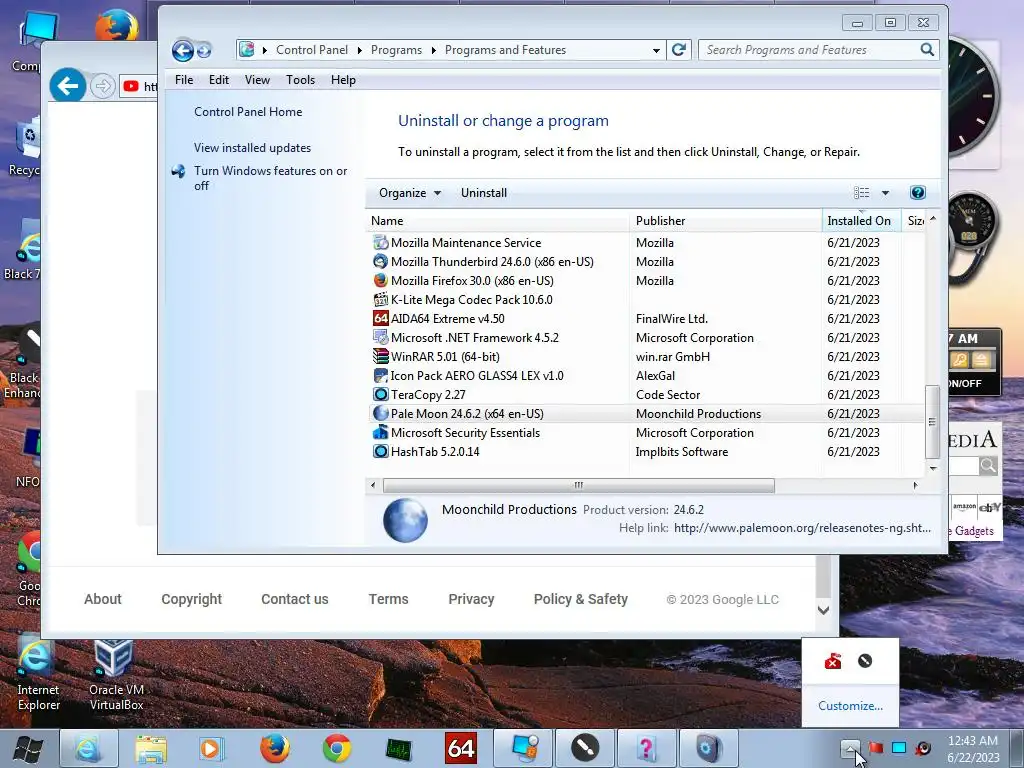Select the Mozilla Firefox 30.0 icon
Image resolution: width=1024 pixels, height=768 pixels.
point(380,280)
